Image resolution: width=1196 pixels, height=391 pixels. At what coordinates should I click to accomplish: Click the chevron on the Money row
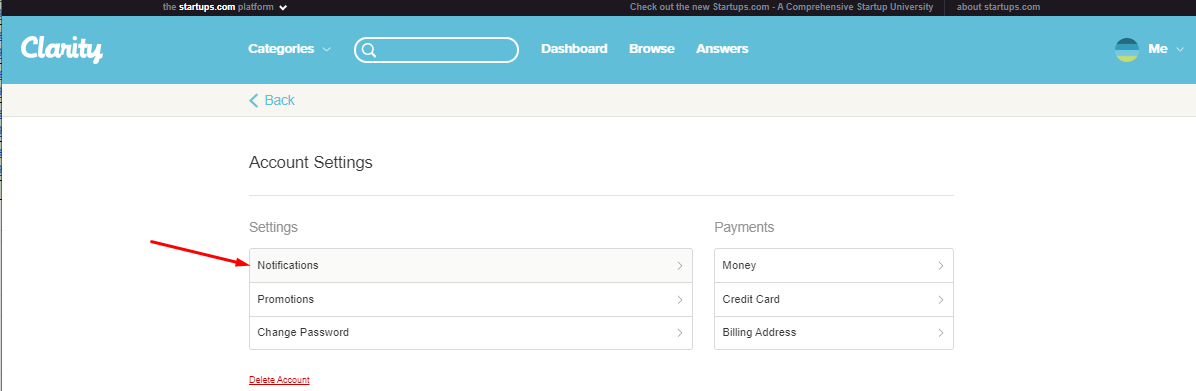click(940, 266)
